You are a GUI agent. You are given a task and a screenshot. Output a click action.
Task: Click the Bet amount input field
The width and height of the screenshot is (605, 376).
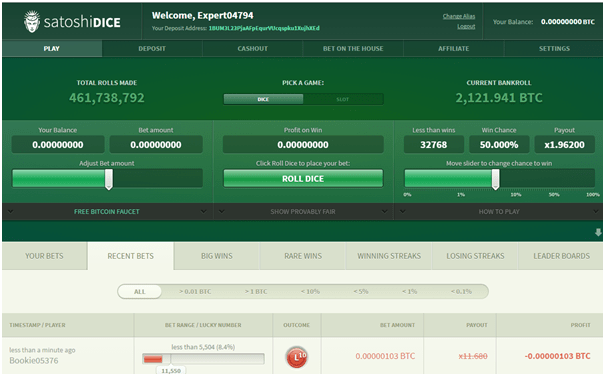coord(156,145)
